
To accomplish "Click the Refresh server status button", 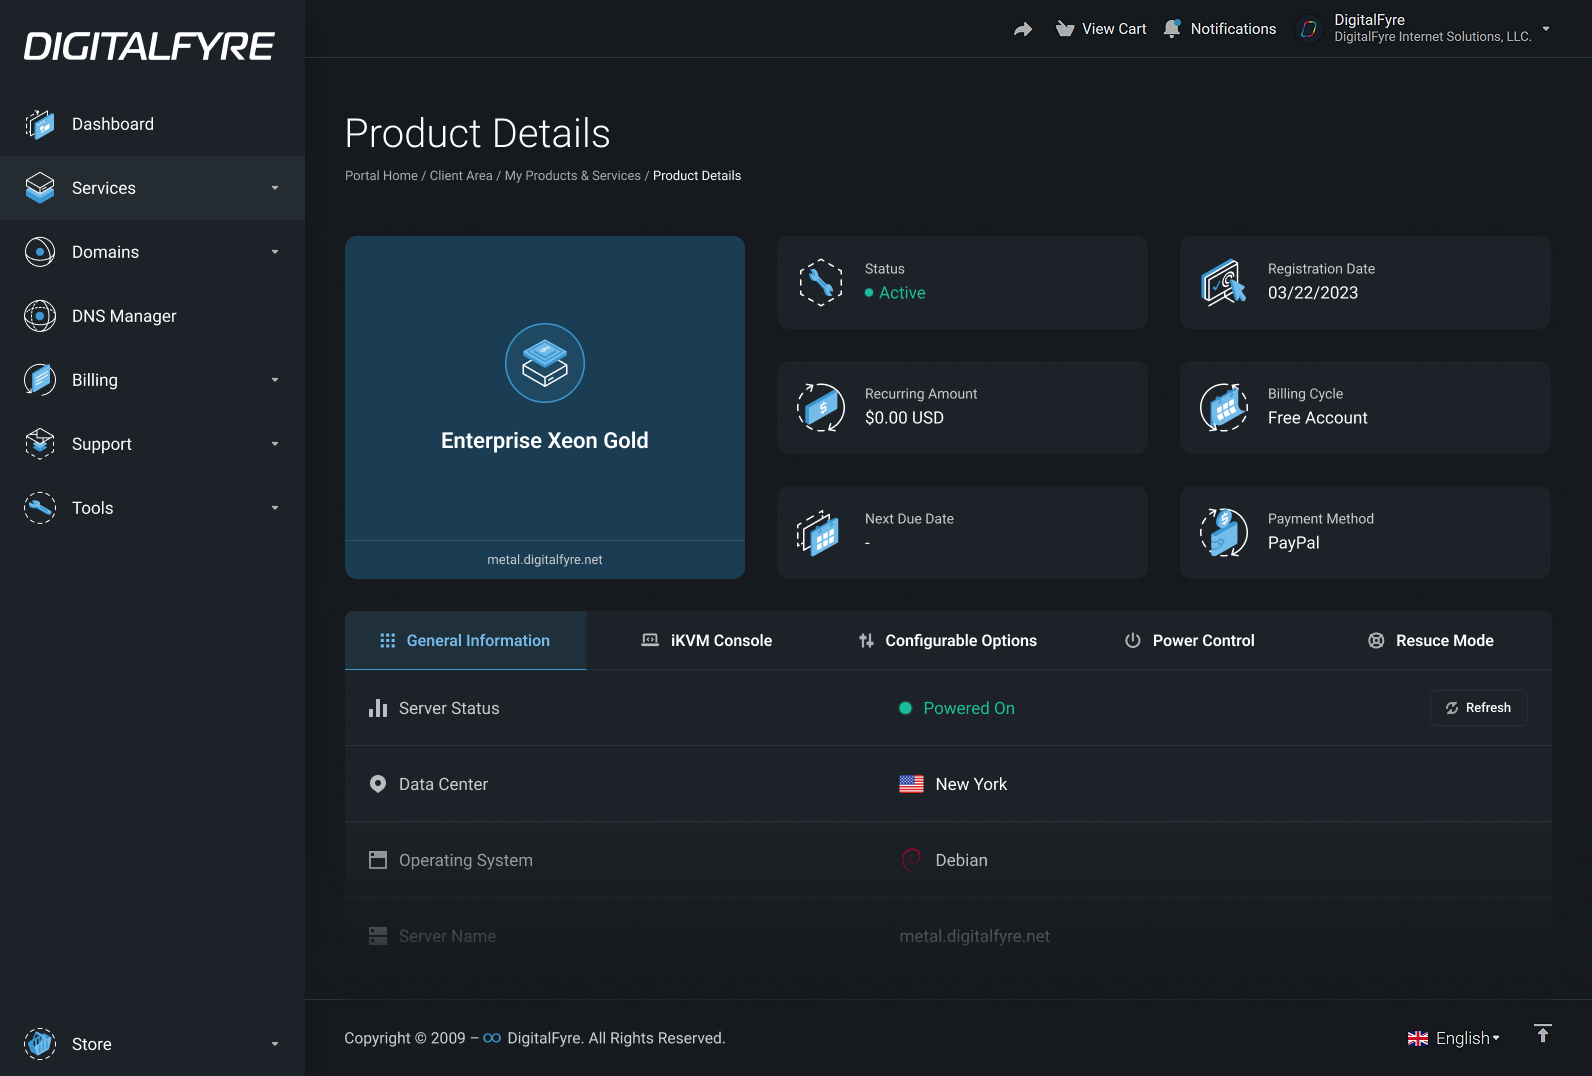I will click(x=1479, y=708).
